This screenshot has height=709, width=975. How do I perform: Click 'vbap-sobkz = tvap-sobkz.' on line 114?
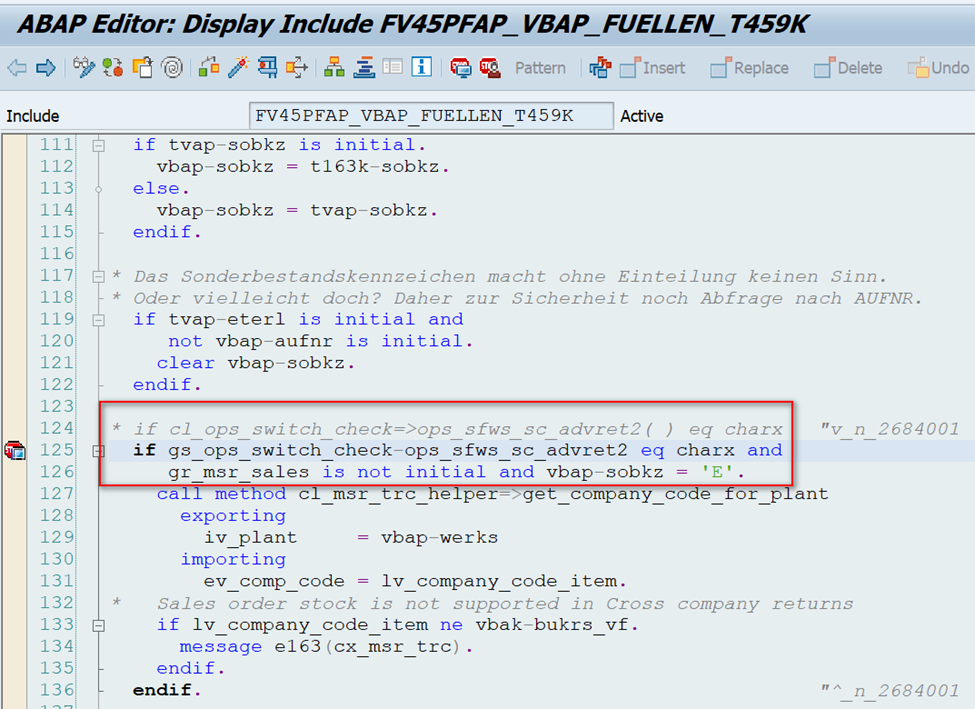coord(297,210)
